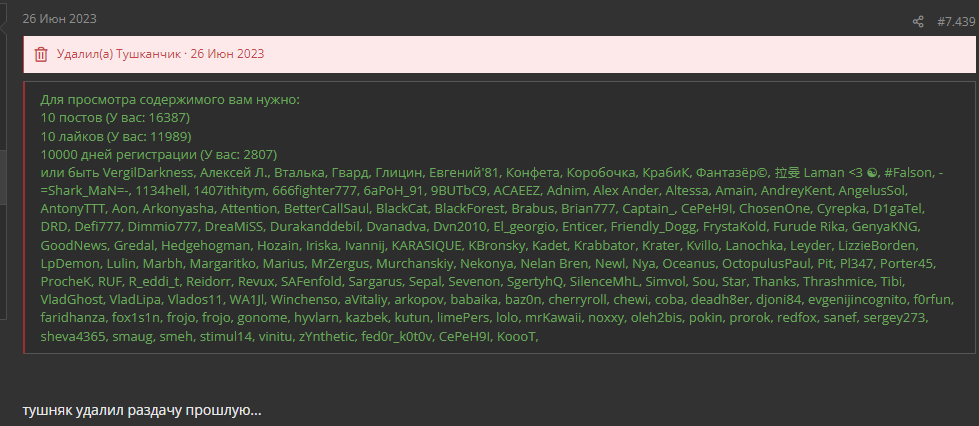The height and width of the screenshot is (426, 979).
Task: Open post permalink #7.439
Action: (x=956, y=22)
